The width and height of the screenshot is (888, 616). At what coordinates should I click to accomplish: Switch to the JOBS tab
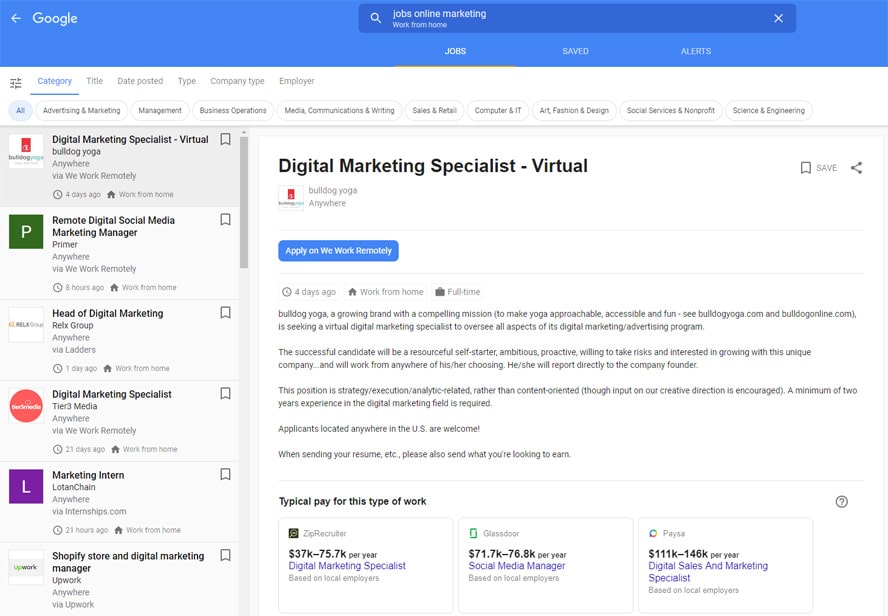tap(455, 51)
